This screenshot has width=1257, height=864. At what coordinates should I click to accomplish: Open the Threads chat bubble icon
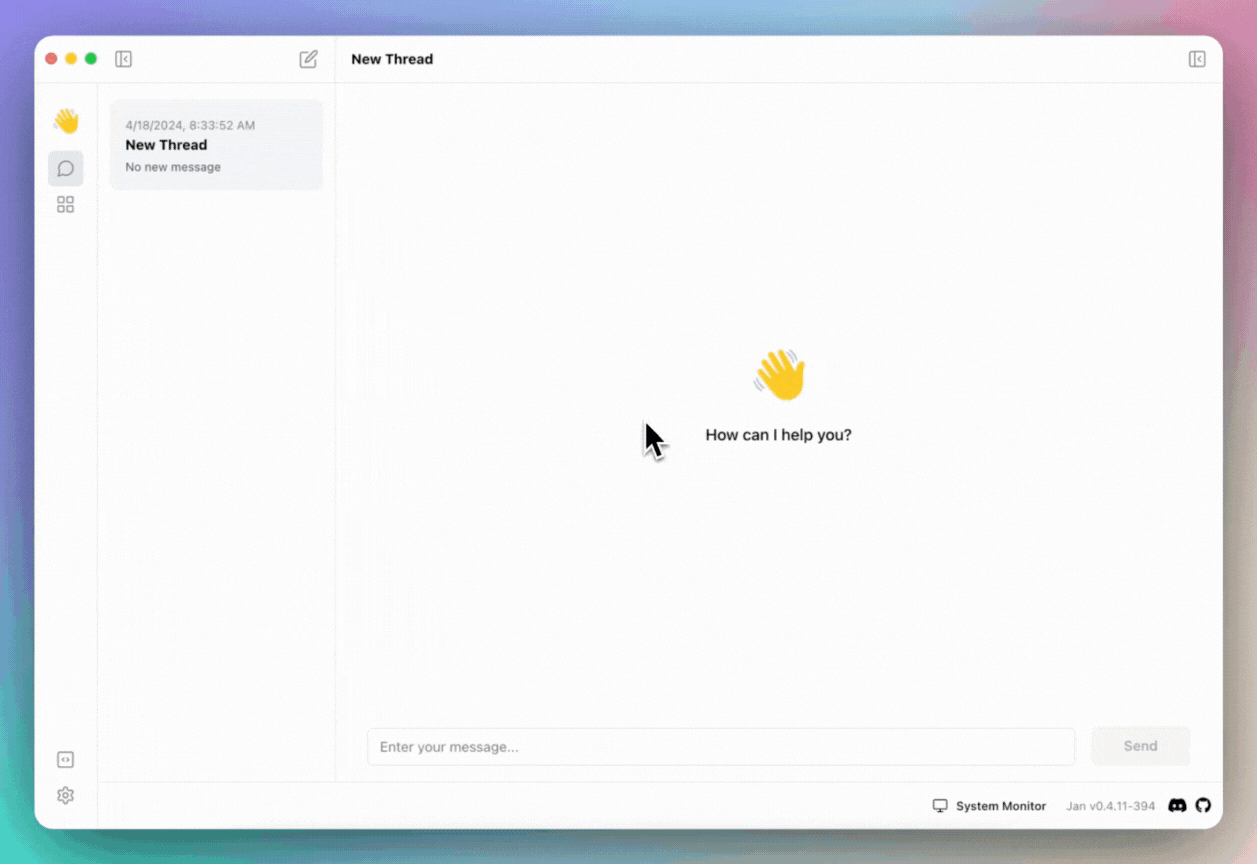(x=66, y=168)
